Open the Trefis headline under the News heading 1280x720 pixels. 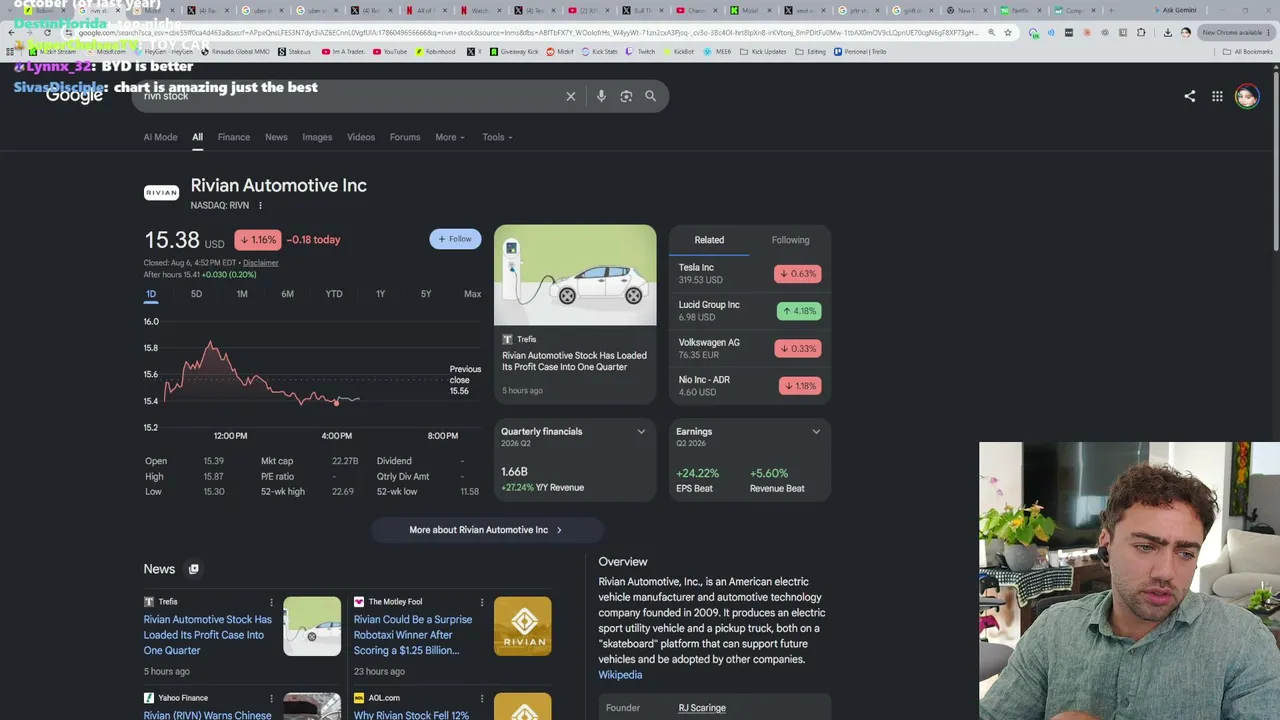tap(207, 635)
